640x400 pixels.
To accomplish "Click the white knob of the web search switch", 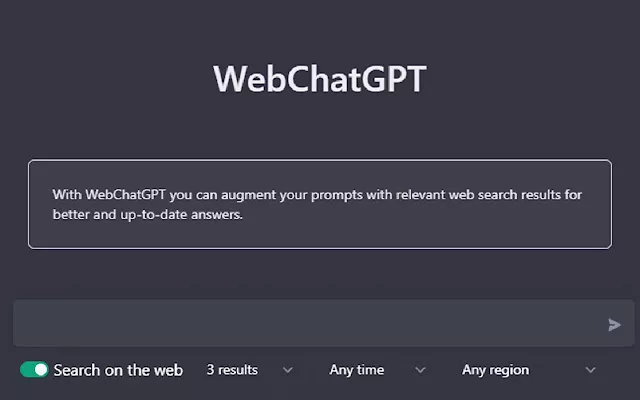I will [41, 370].
